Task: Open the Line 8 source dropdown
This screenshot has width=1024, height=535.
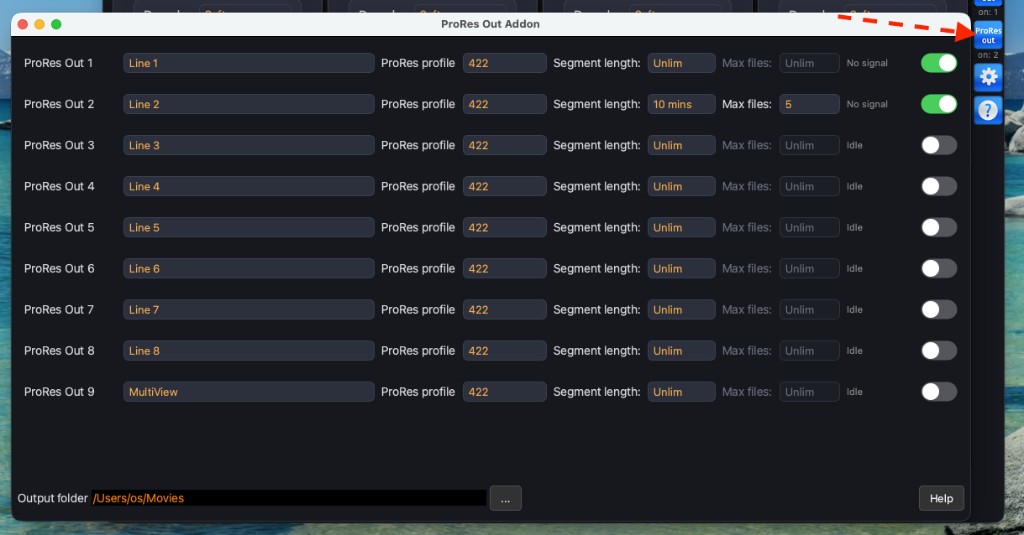Action: (249, 351)
